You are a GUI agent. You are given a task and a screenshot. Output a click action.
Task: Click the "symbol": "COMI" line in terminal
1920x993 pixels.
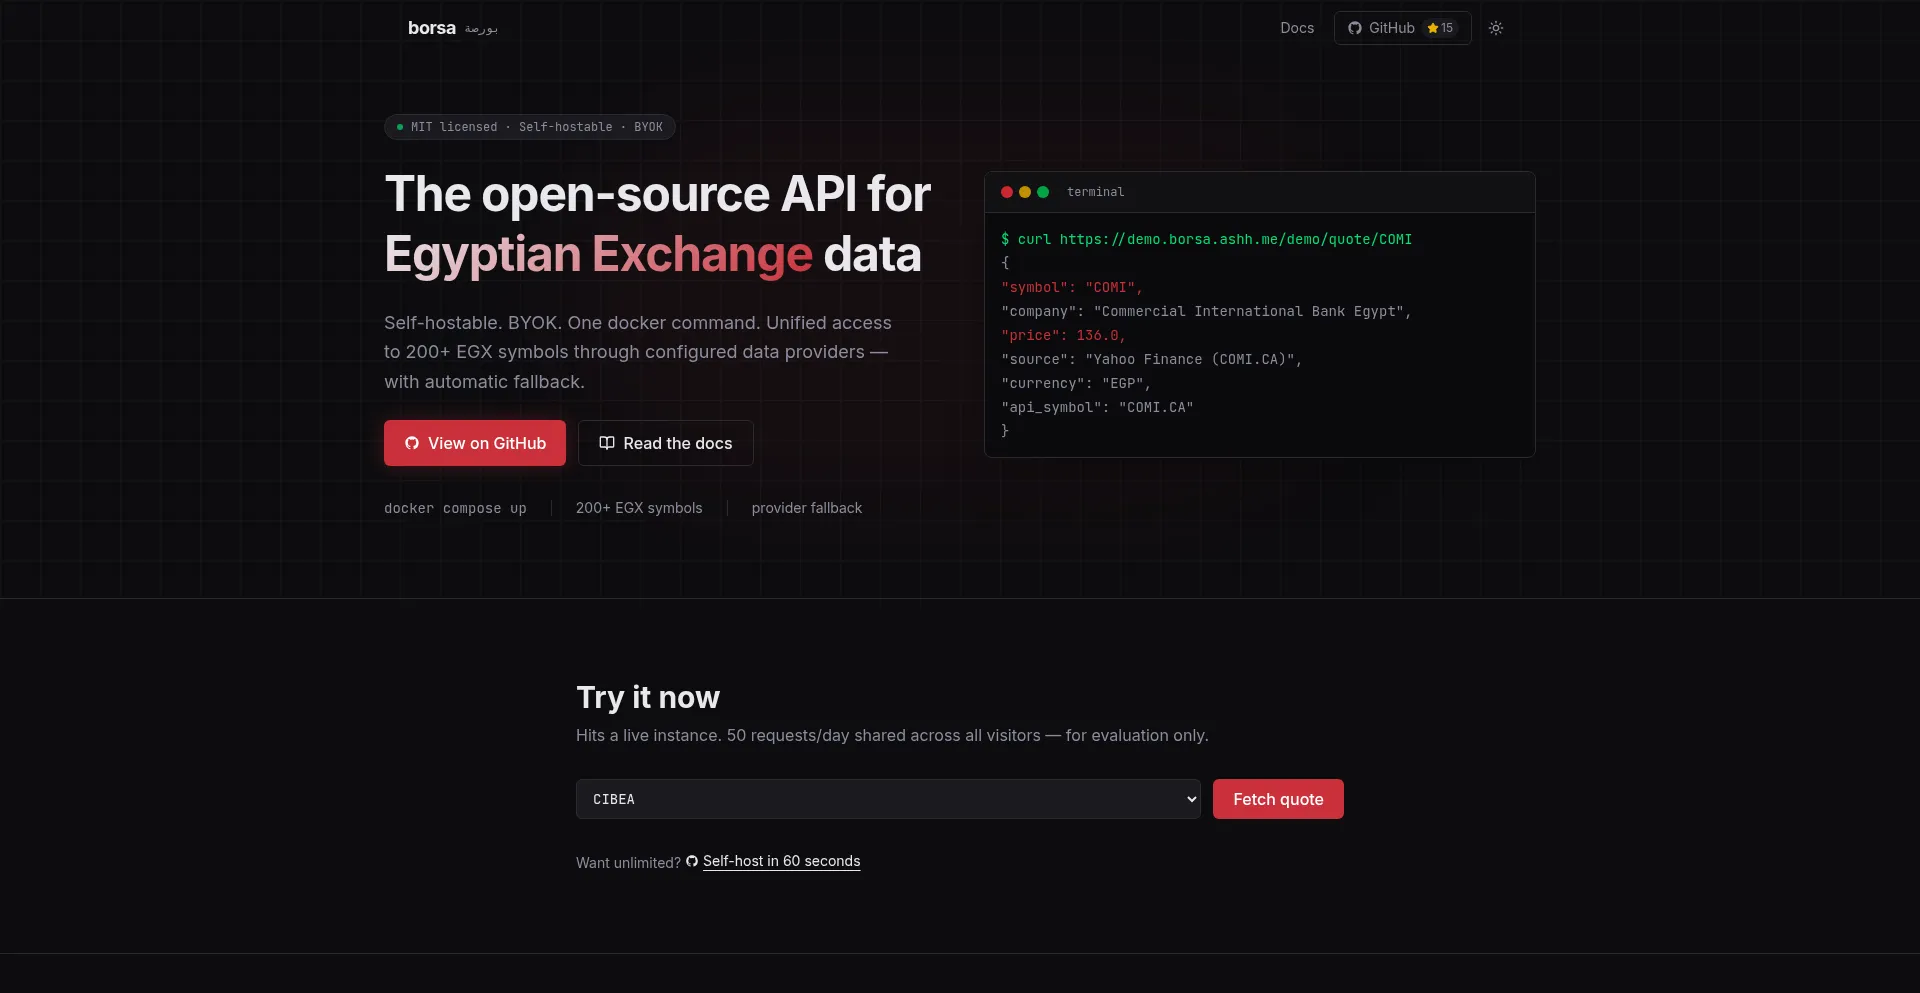(x=1072, y=287)
